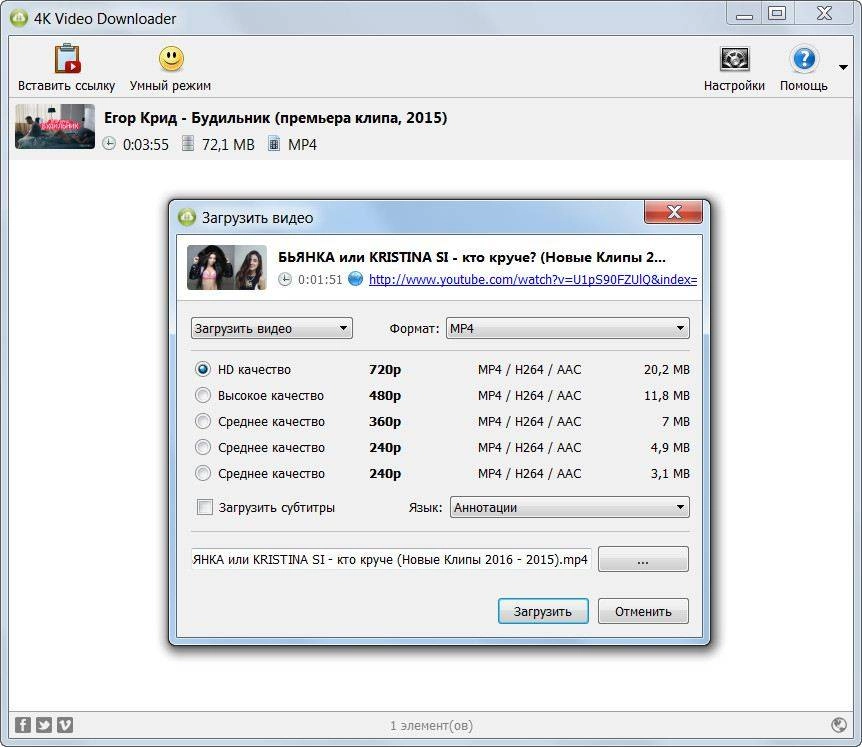Viewport: 862px width, 747px height.
Task: Select Среднее качество 240p 3,1 MB option
Action: tap(203, 473)
